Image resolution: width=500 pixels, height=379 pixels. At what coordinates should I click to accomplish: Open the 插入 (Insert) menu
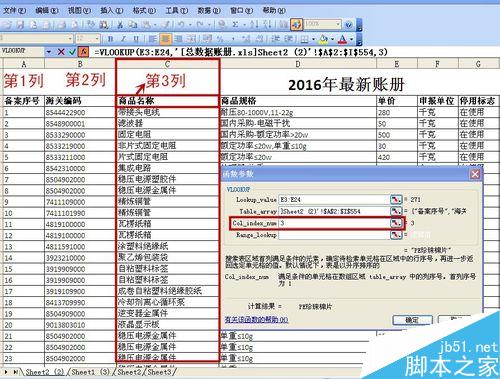[112, 10]
